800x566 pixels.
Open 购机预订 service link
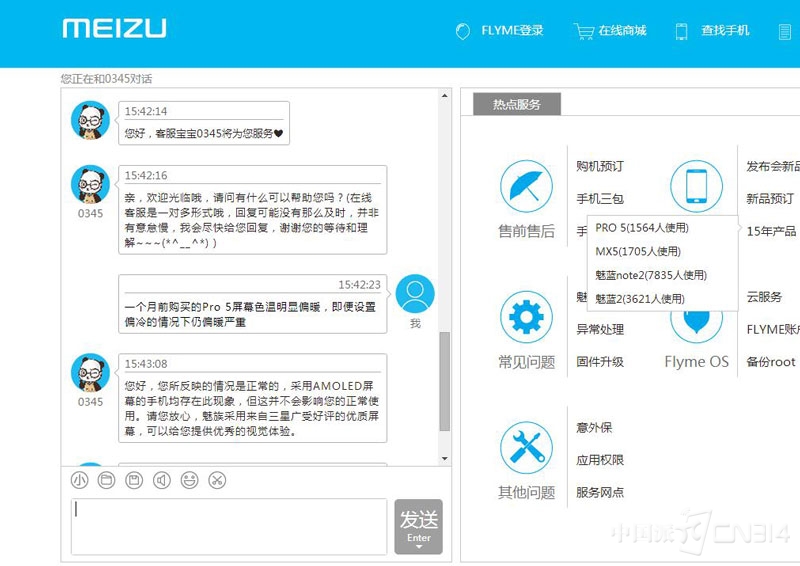click(x=600, y=166)
